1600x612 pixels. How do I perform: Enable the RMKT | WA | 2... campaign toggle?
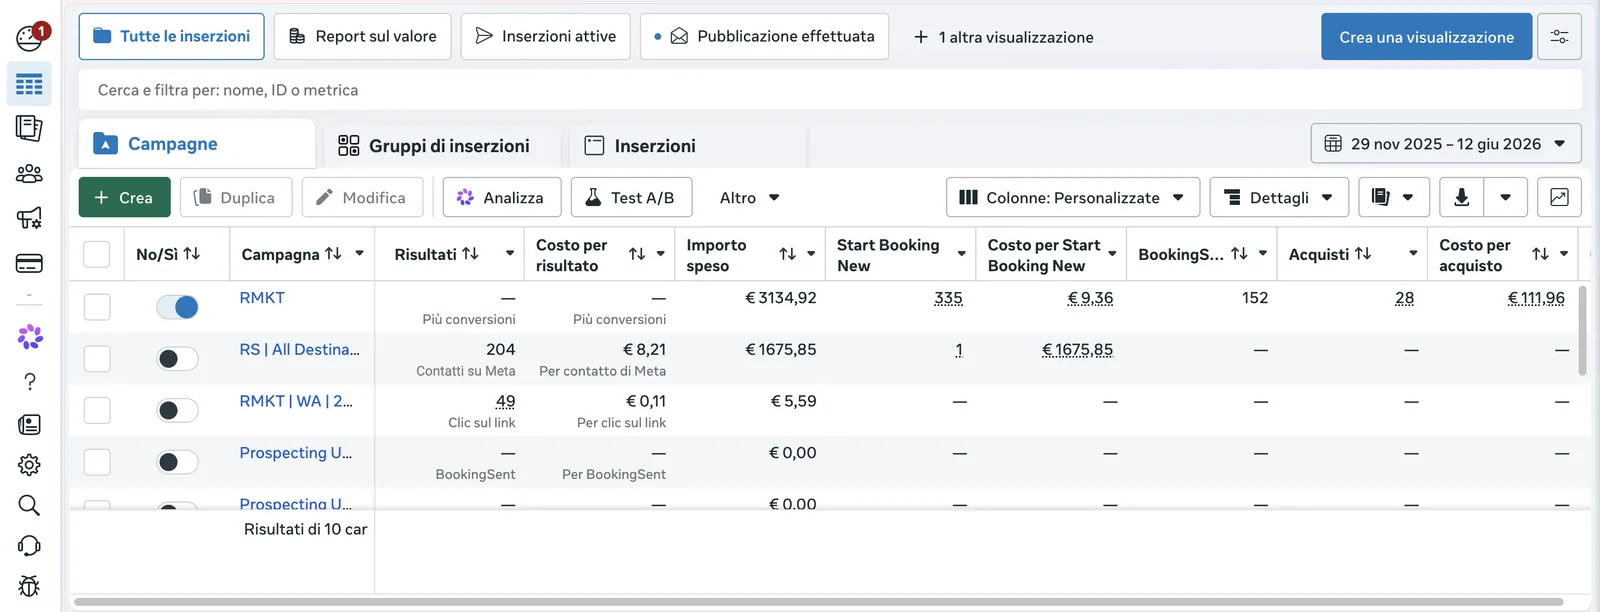[178, 410]
